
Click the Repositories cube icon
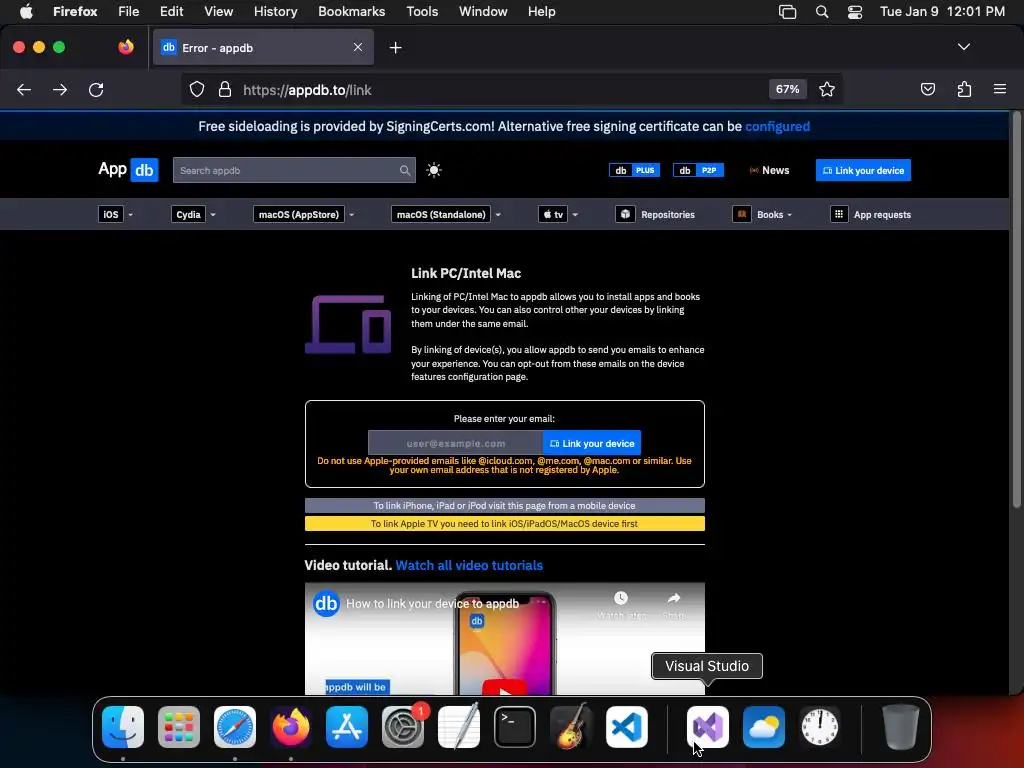tap(625, 214)
